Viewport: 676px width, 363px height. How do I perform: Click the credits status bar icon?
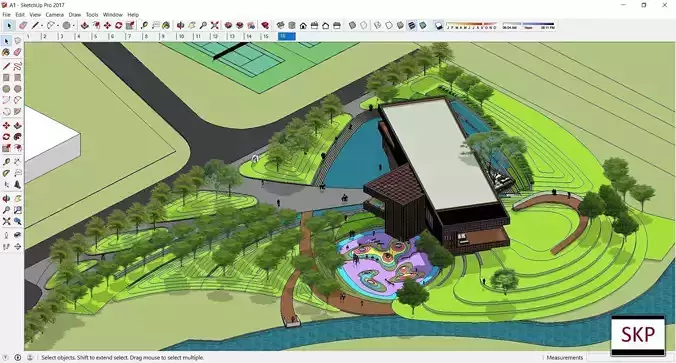click(18, 357)
